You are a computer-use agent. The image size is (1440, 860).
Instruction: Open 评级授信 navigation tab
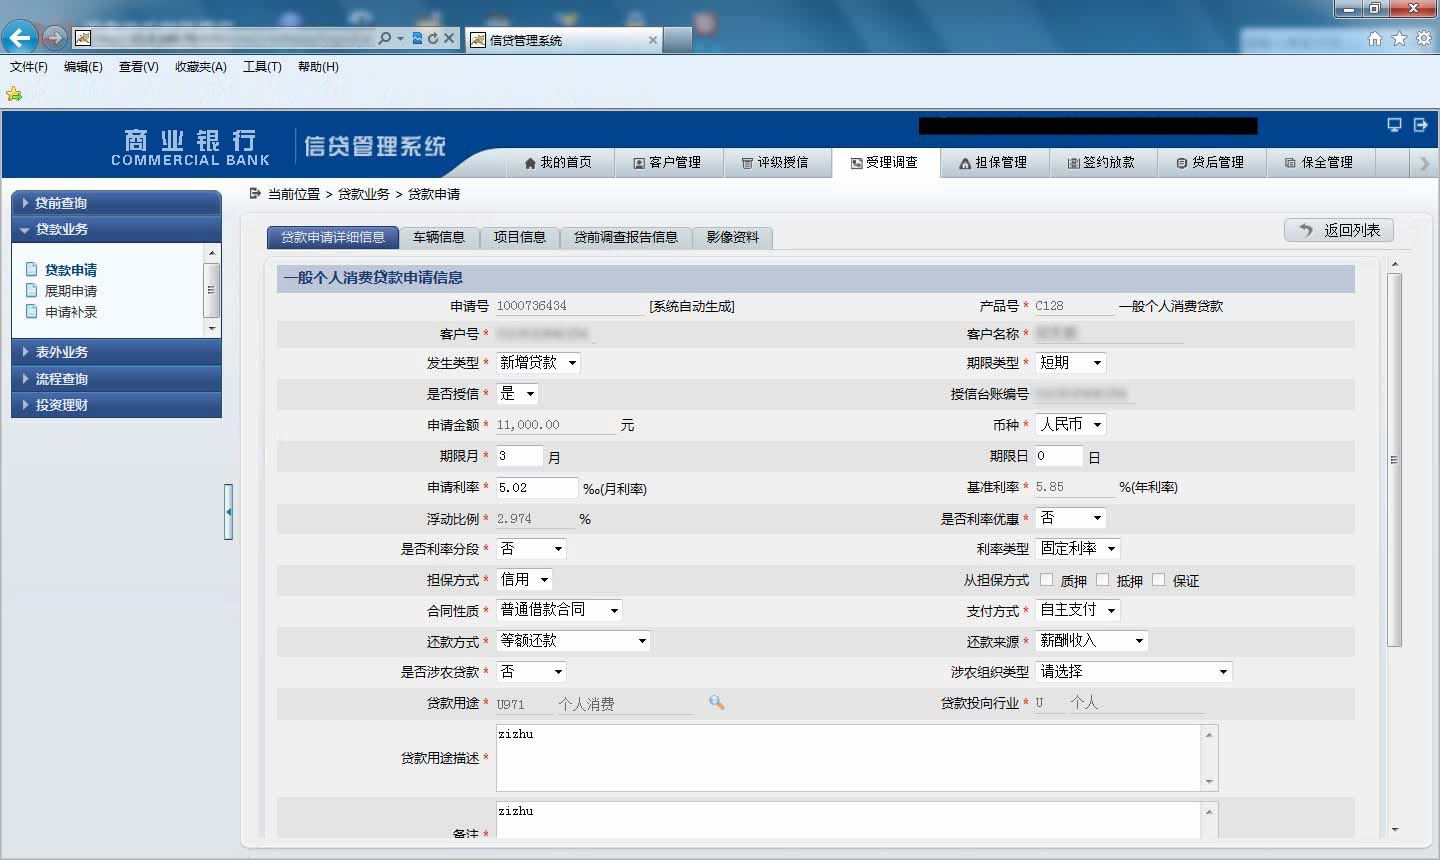pyautogui.click(x=775, y=162)
